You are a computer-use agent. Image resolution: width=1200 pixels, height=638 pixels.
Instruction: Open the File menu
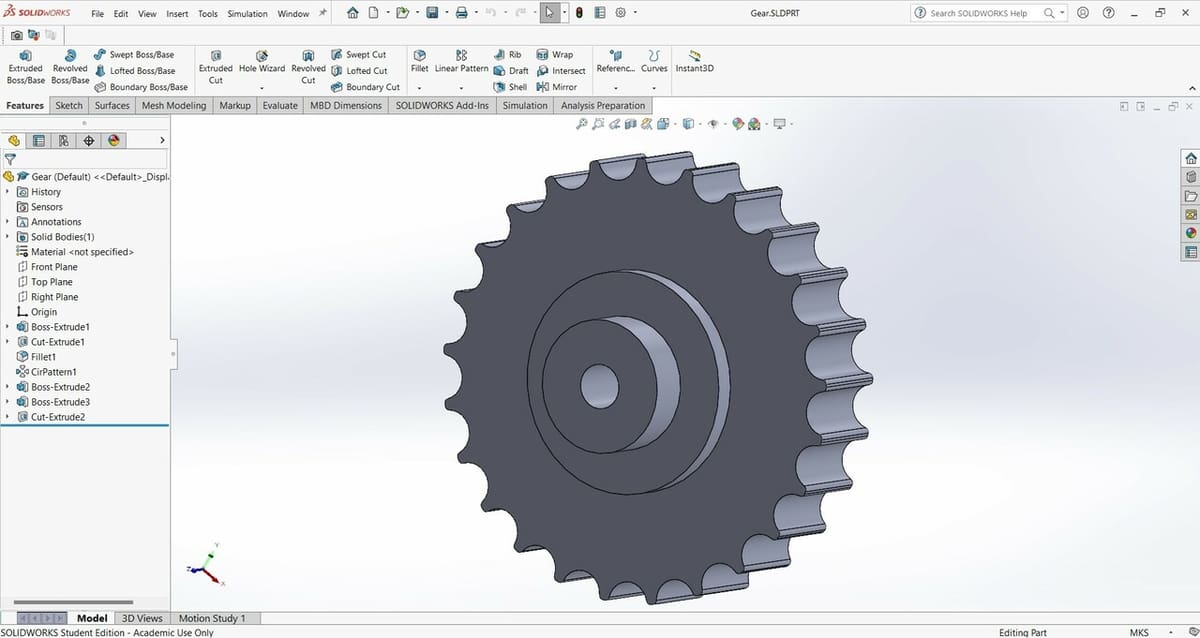[98, 14]
